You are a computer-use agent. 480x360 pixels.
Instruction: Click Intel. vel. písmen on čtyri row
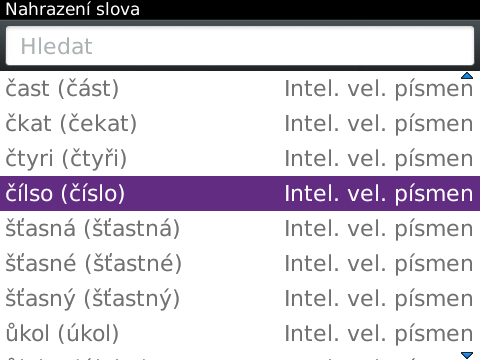pyautogui.click(x=379, y=159)
